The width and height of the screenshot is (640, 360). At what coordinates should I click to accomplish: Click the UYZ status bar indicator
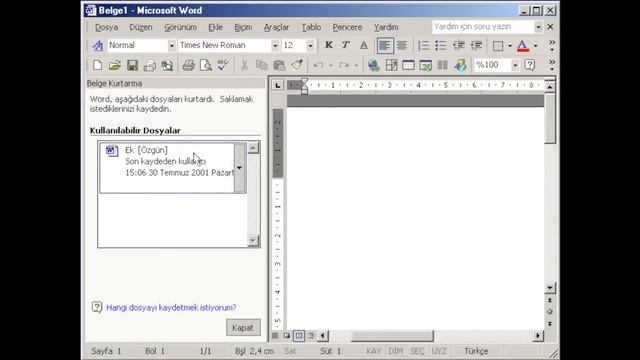click(439, 351)
